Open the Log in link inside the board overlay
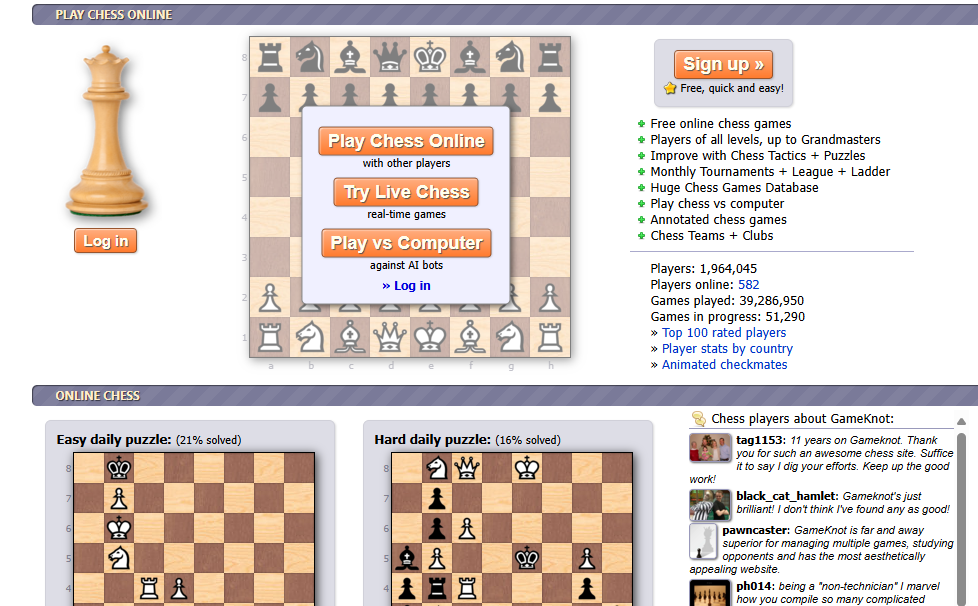The width and height of the screenshot is (978, 606). coord(406,285)
